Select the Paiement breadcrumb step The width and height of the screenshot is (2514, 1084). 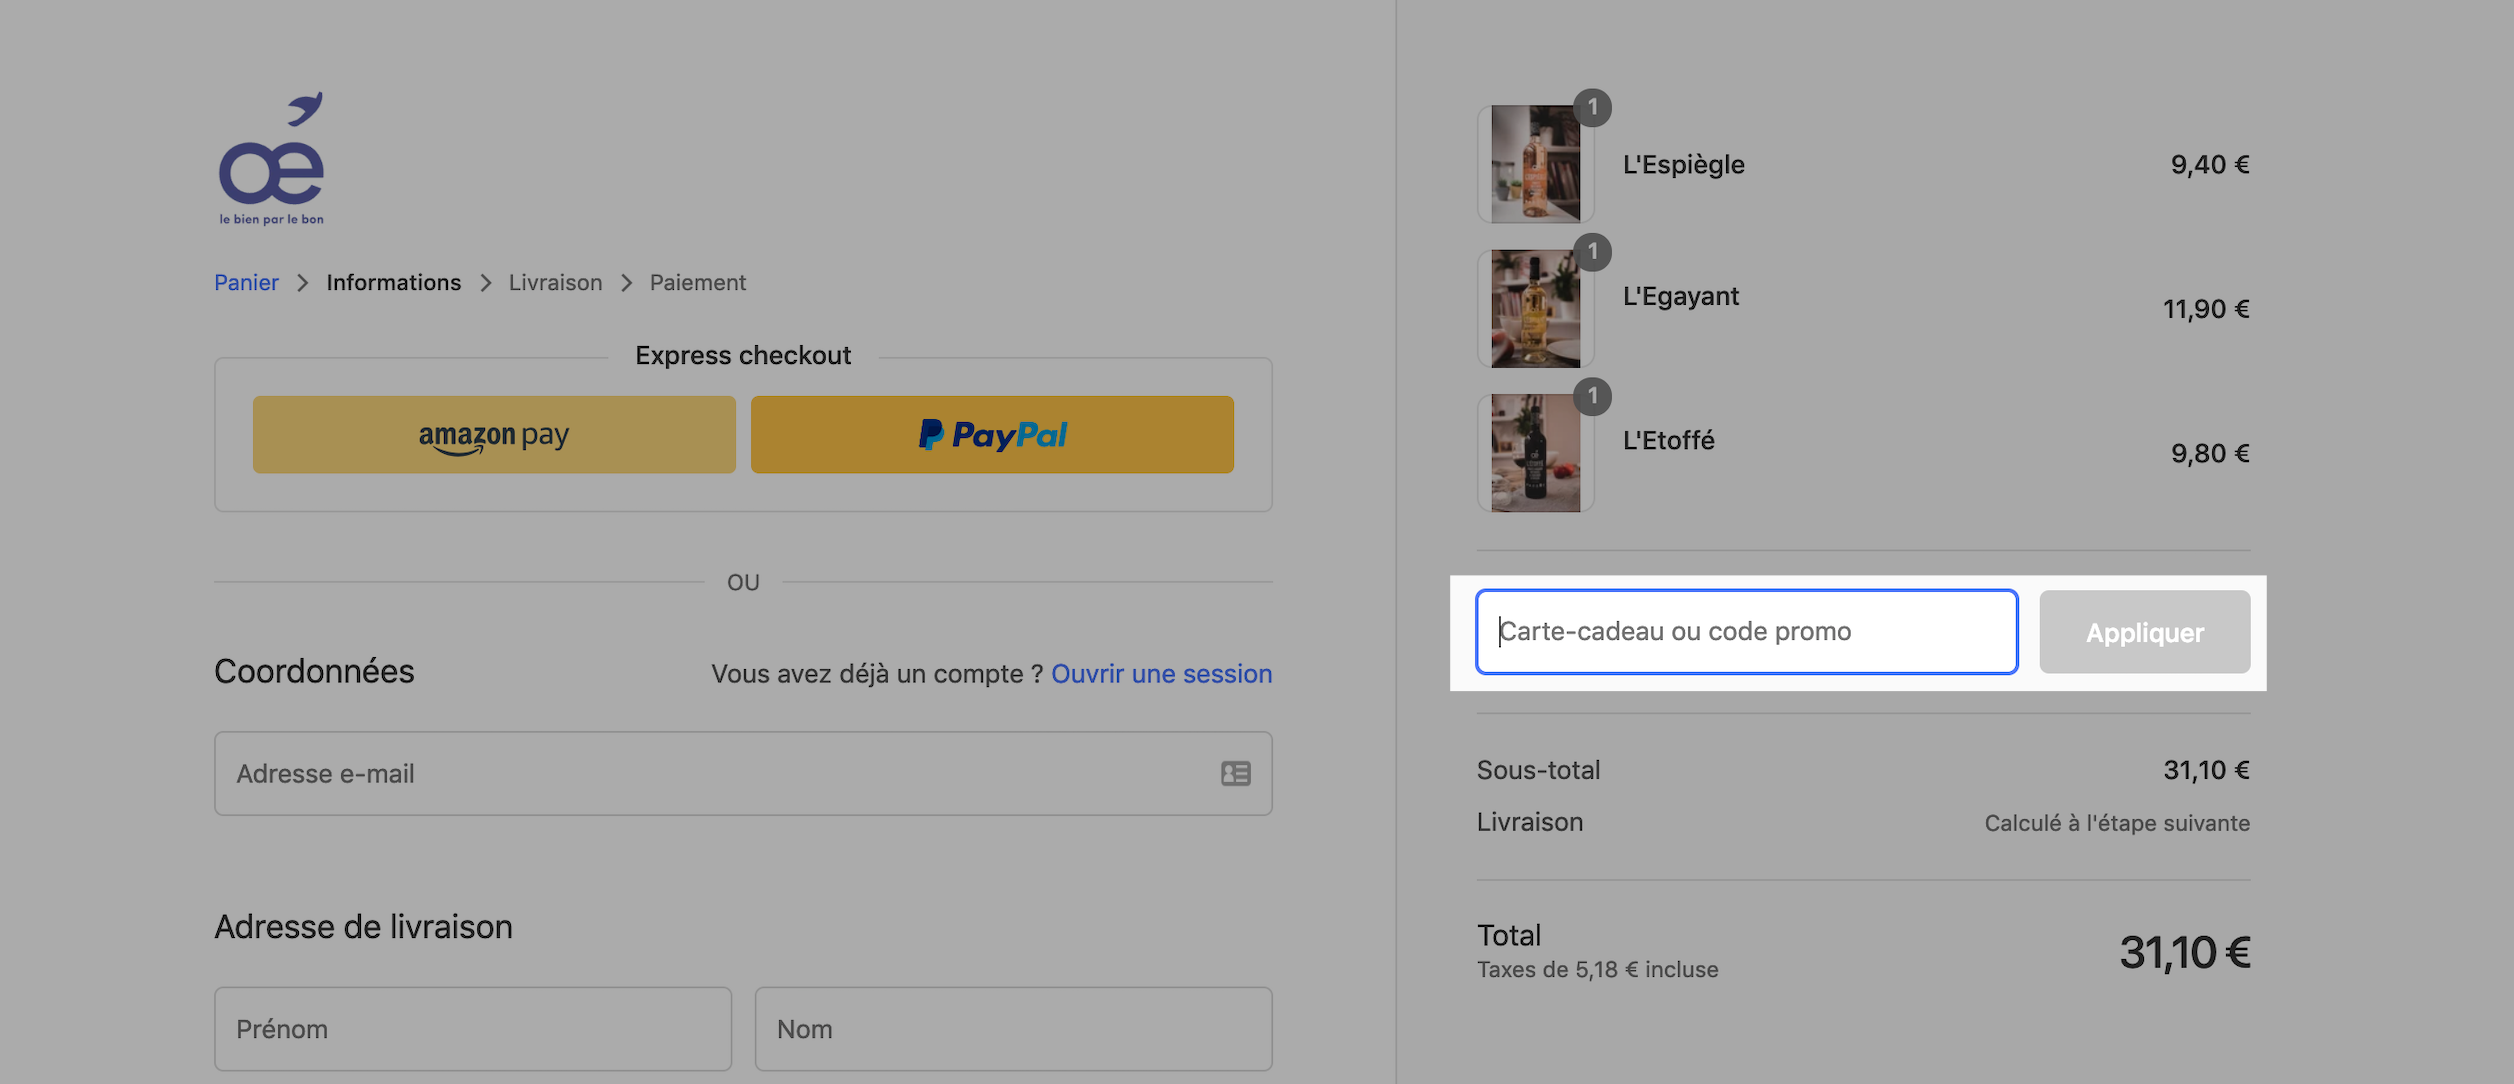[x=698, y=282]
